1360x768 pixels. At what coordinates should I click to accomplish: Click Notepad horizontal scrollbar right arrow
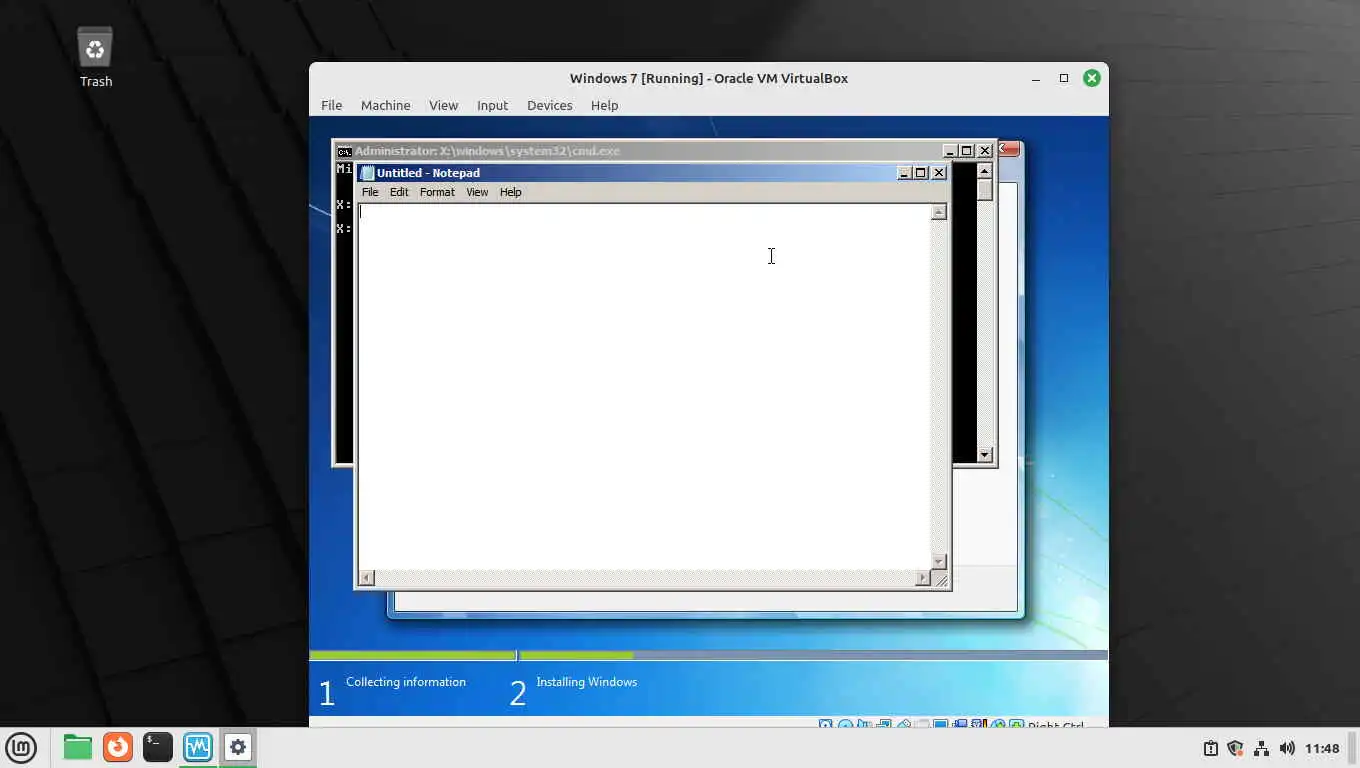click(x=922, y=578)
